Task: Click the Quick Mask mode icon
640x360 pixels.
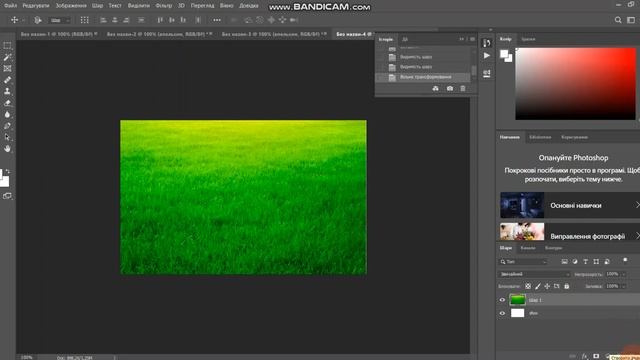Action: [x=7, y=196]
